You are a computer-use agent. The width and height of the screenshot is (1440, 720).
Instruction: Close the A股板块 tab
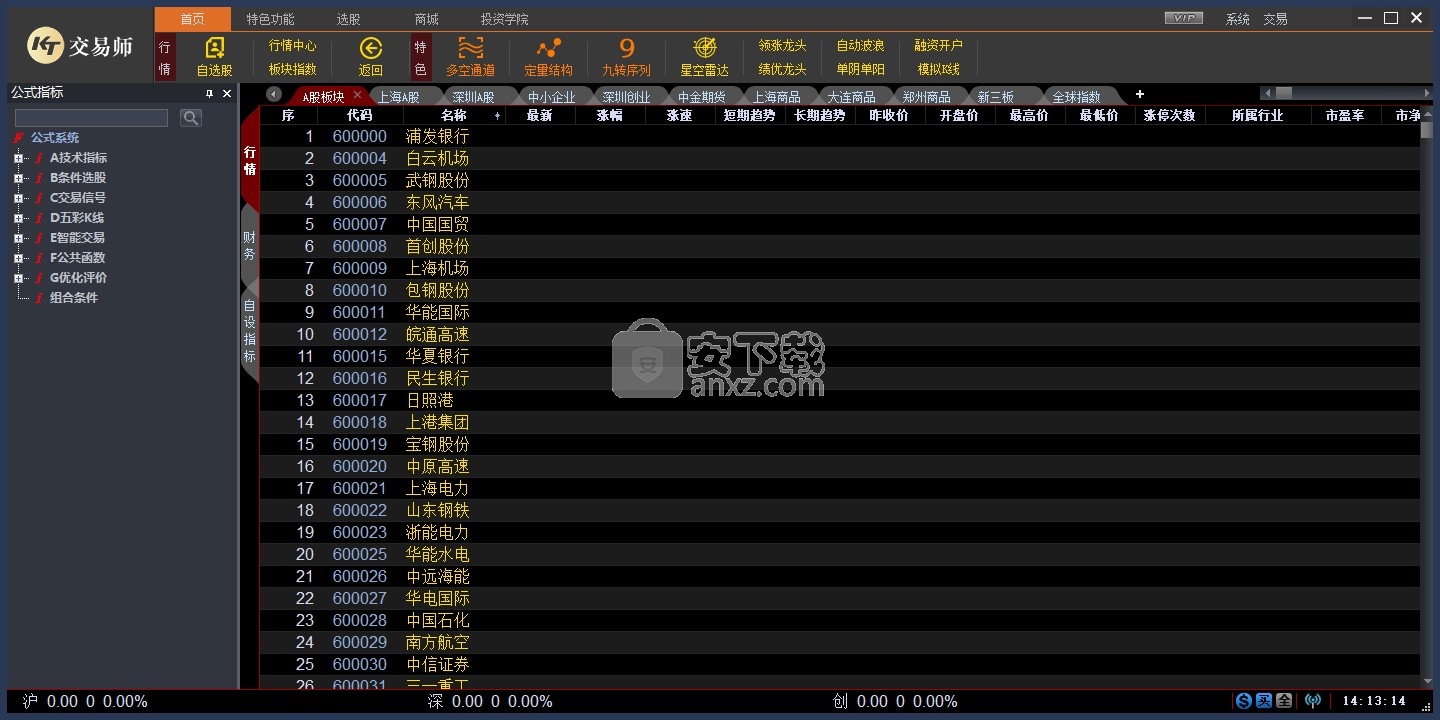[x=357, y=96]
